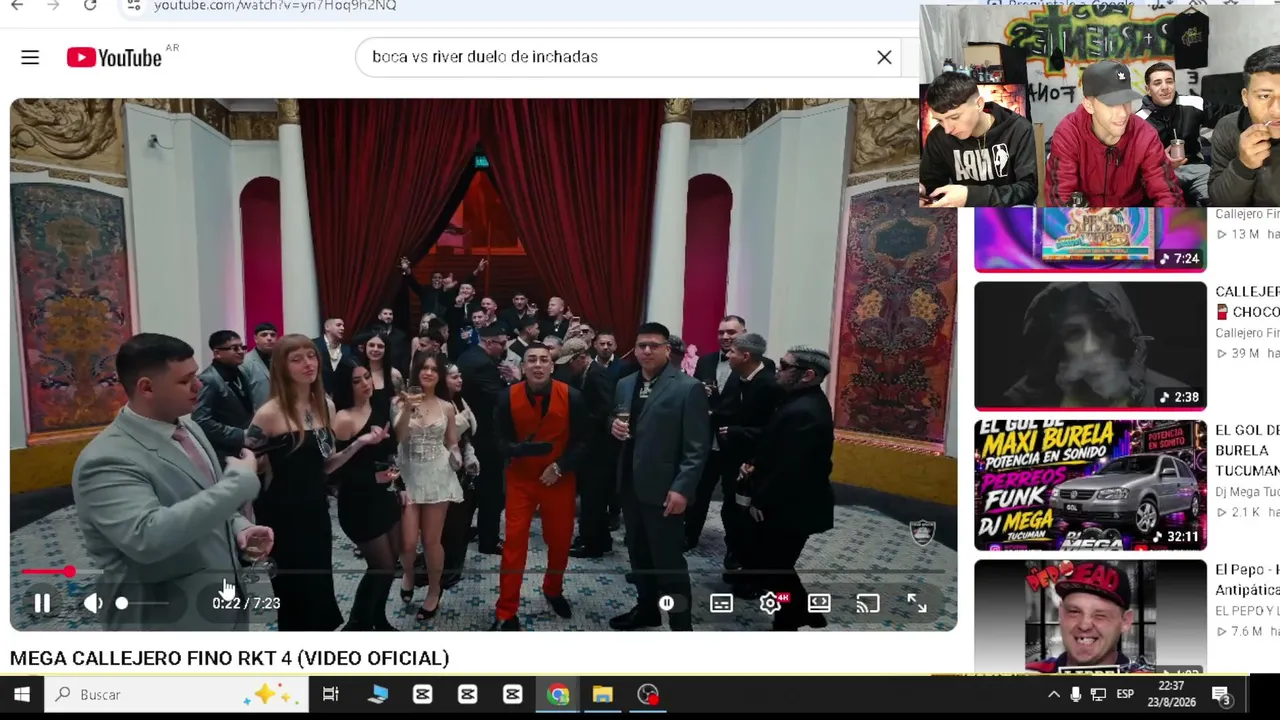Cast video with Play on TV icon

tap(867, 603)
